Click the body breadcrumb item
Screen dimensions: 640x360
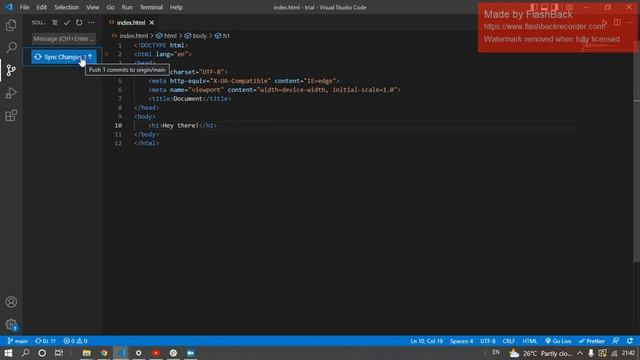click(196, 36)
